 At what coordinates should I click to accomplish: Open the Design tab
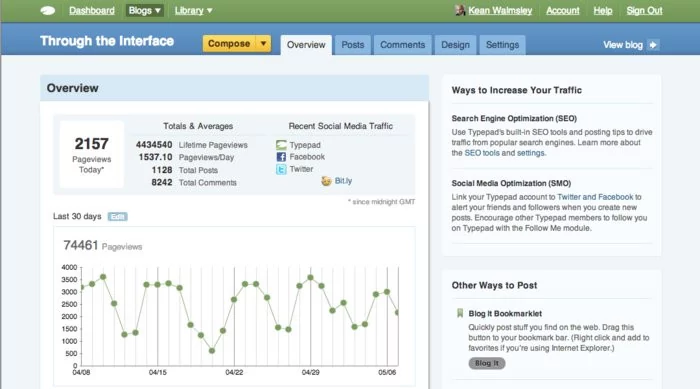455,45
